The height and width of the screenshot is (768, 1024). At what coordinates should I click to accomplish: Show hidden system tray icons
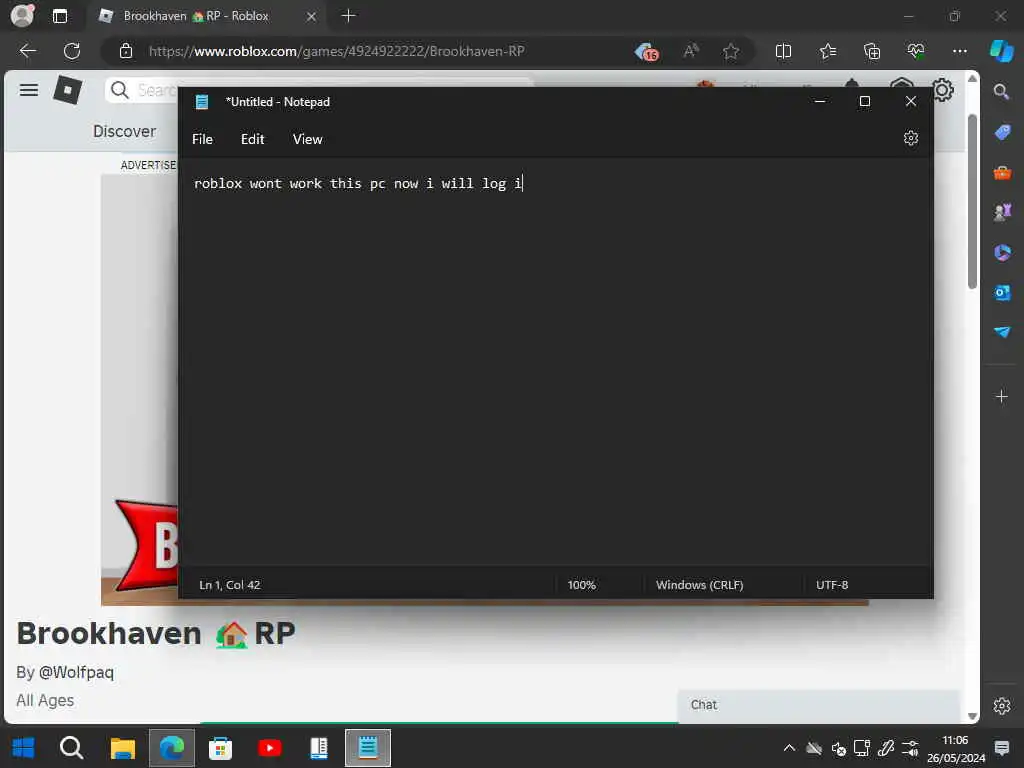point(789,748)
